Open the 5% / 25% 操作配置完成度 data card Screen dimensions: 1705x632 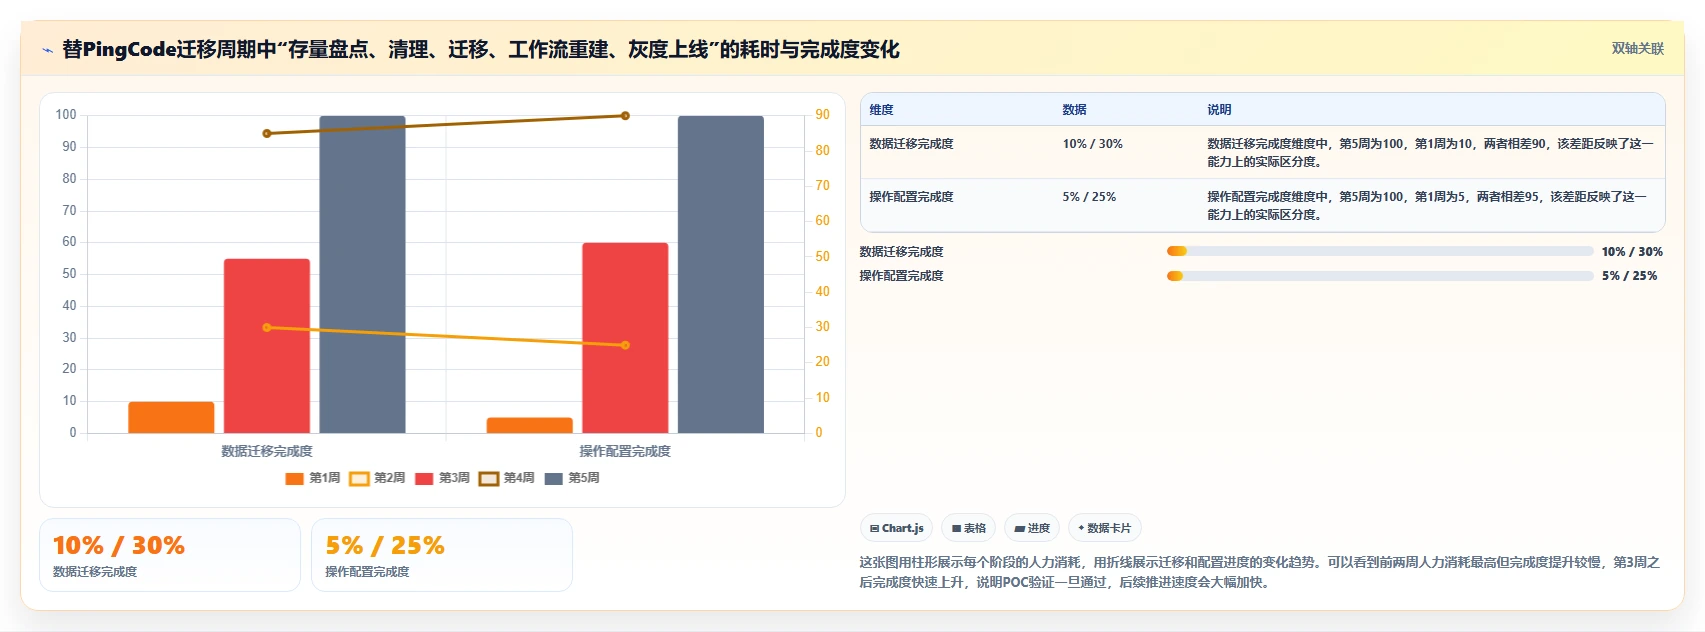442,555
